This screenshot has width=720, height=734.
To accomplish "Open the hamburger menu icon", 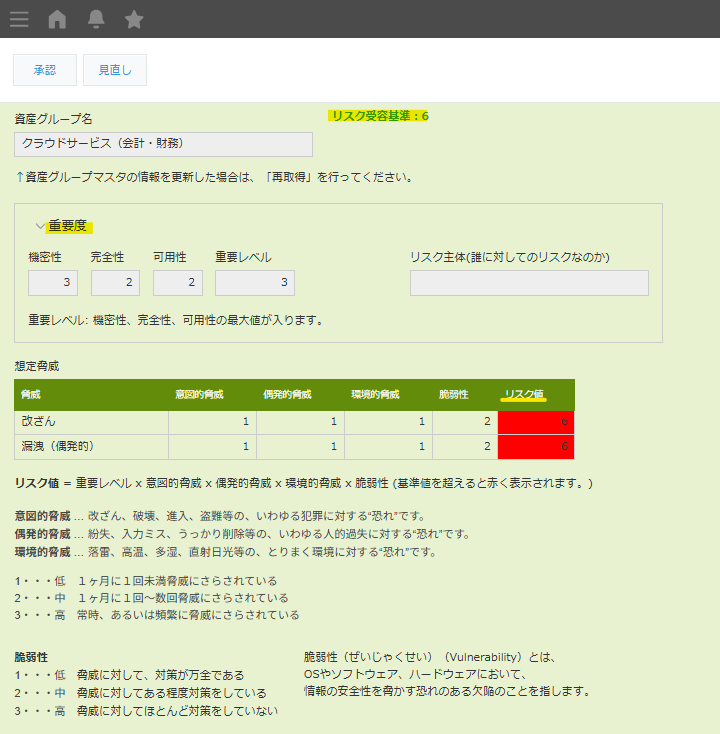I will tap(19, 19).
